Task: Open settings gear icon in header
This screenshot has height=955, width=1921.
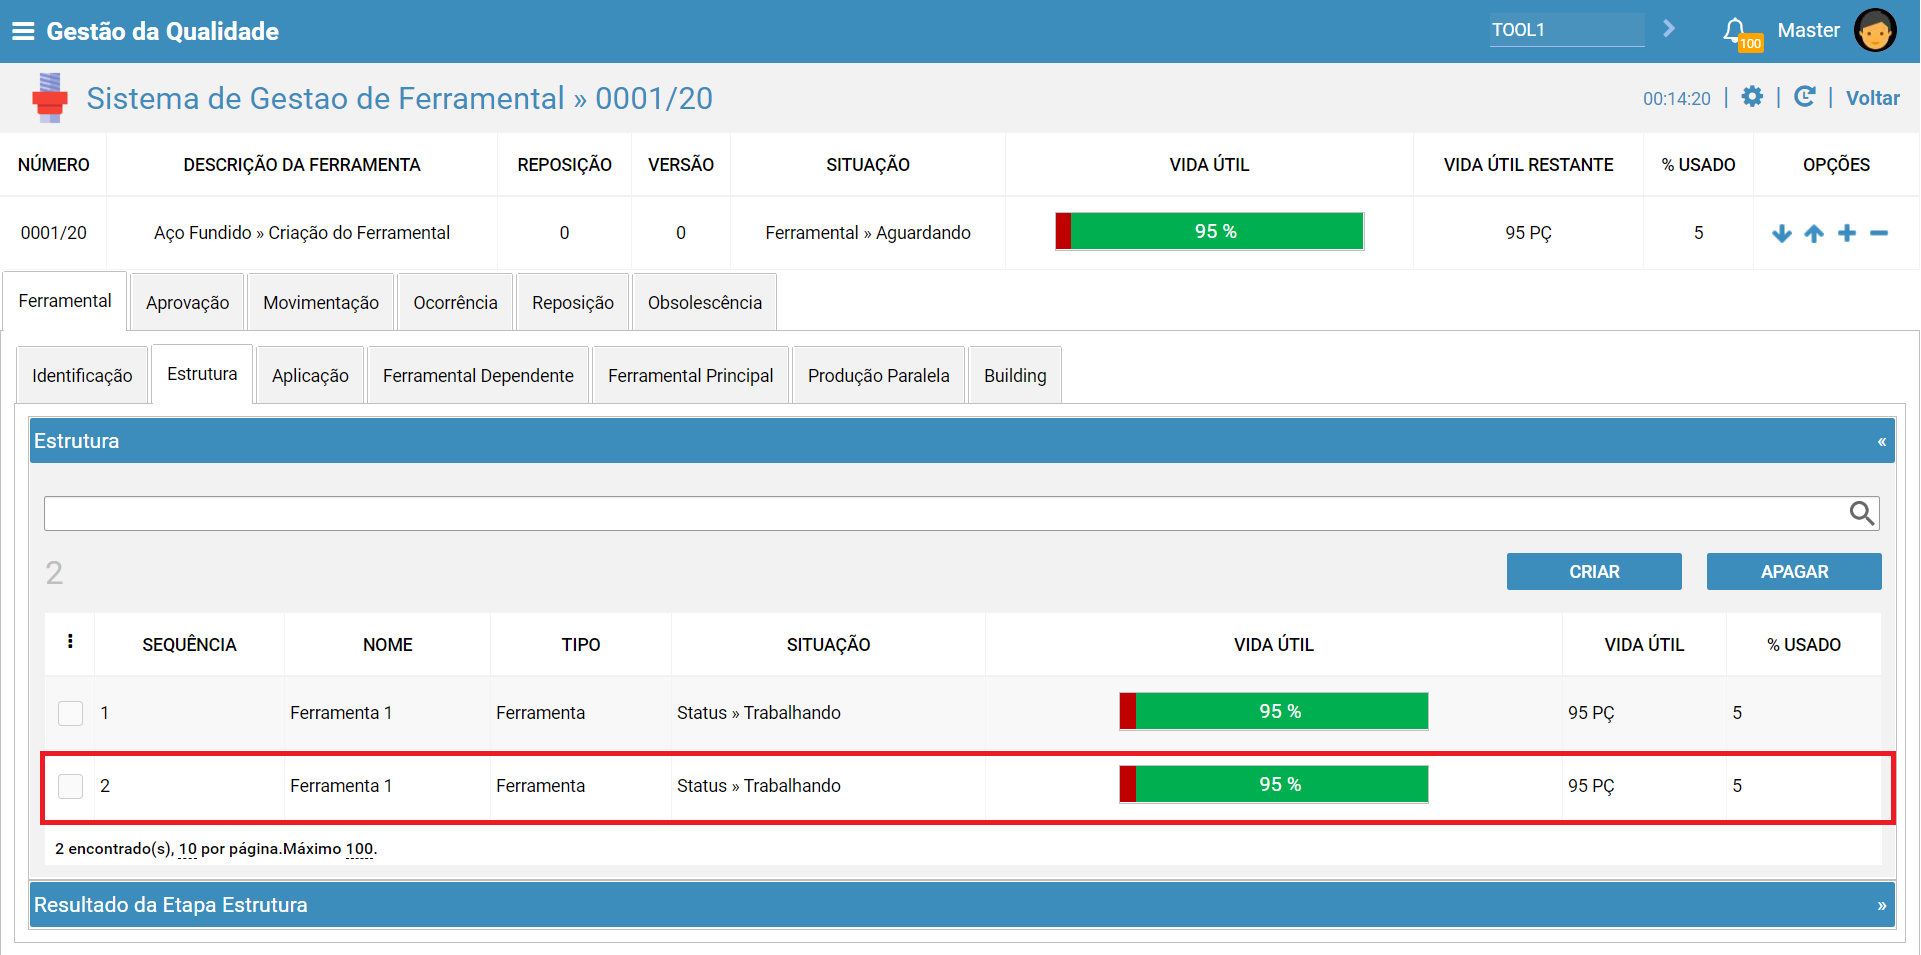Action: point(1752,96)
